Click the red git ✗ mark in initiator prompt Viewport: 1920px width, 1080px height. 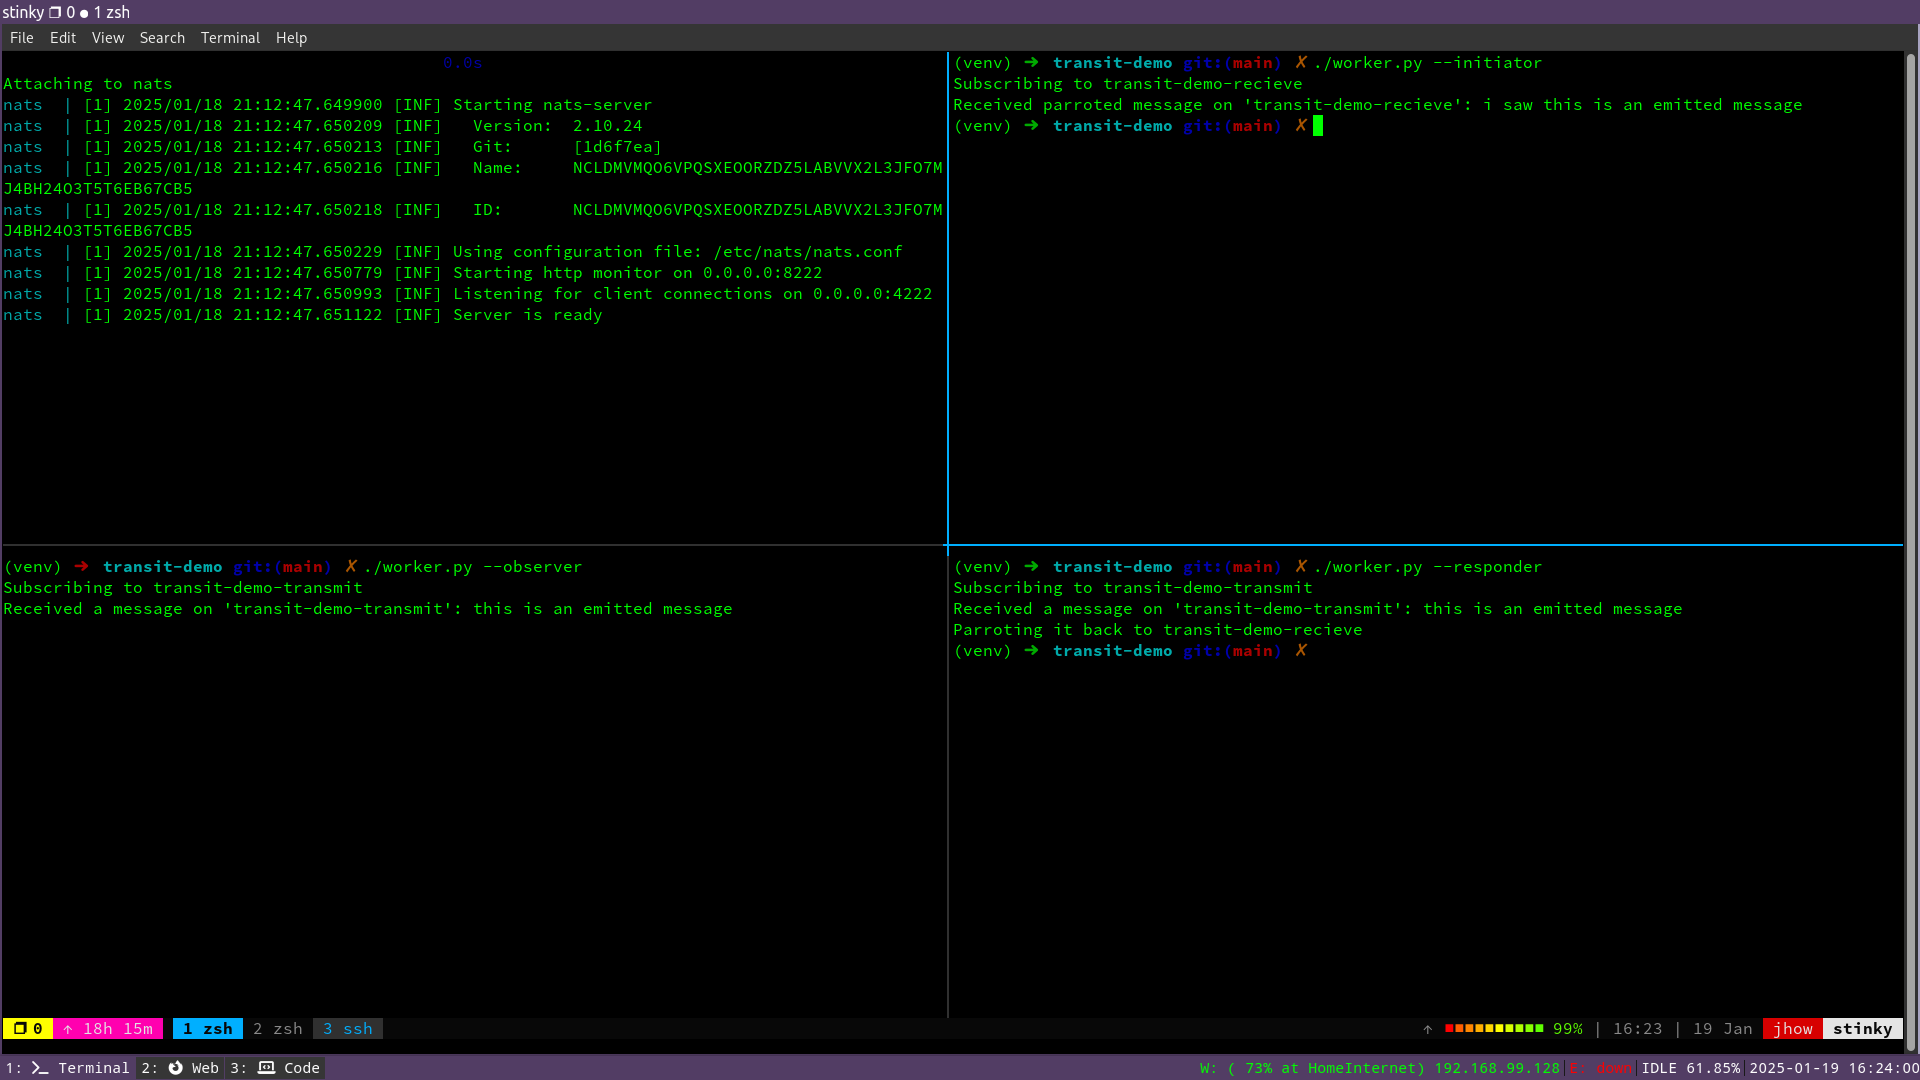(1300, 62)
